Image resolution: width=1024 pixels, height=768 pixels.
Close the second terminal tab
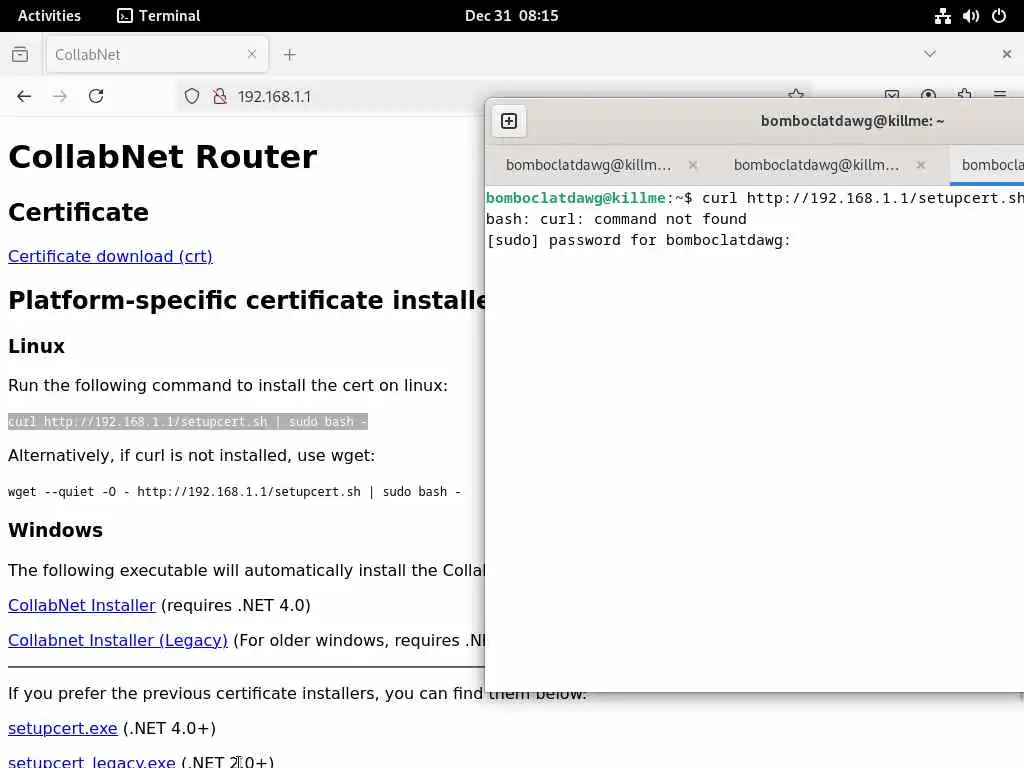(921, 165)
